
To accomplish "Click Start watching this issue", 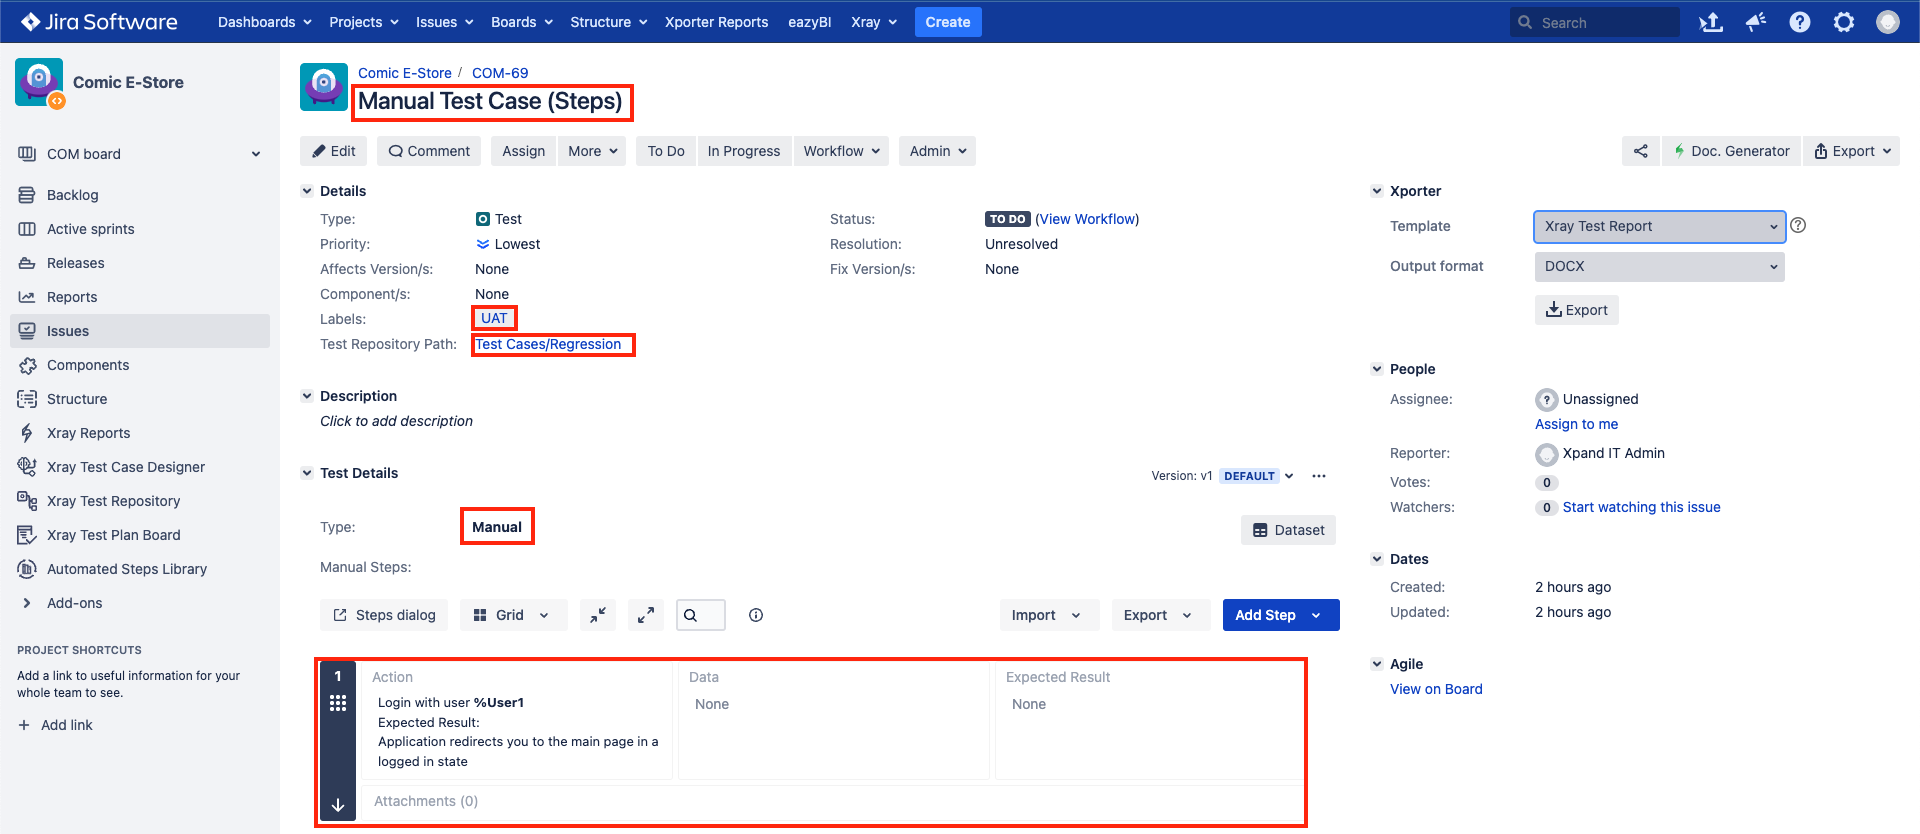I will click(x=1642, y=507).
